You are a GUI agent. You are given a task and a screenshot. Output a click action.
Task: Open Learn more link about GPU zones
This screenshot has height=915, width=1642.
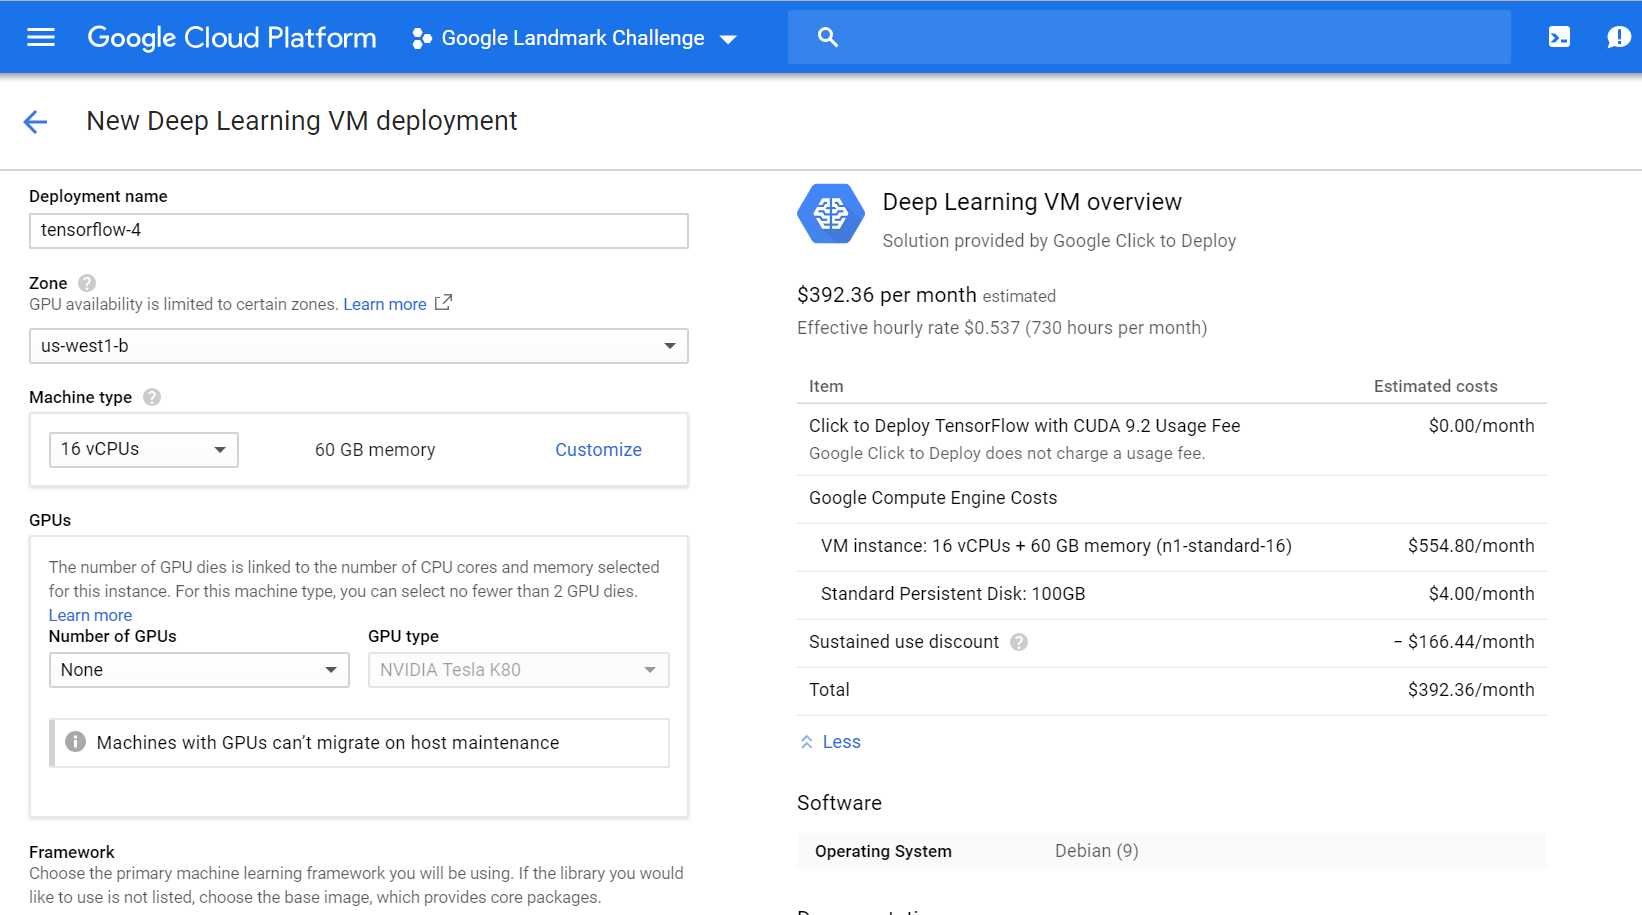[x=385, y=304]
